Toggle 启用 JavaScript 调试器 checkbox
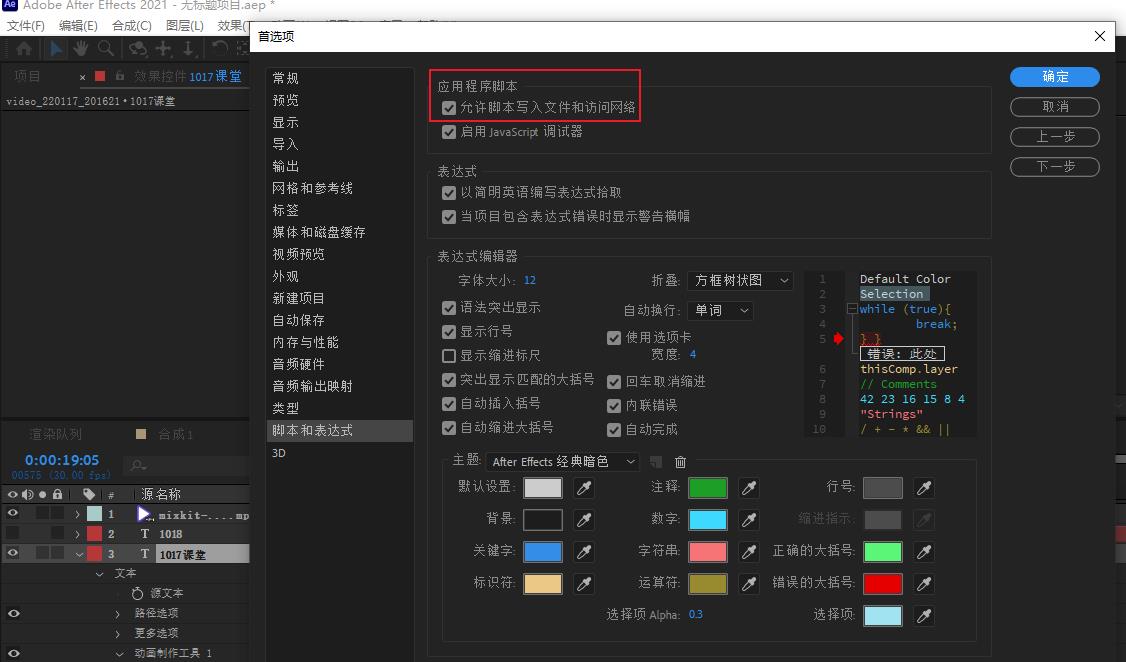Screen dimensions: 1126x662 (x=449, y=132)
